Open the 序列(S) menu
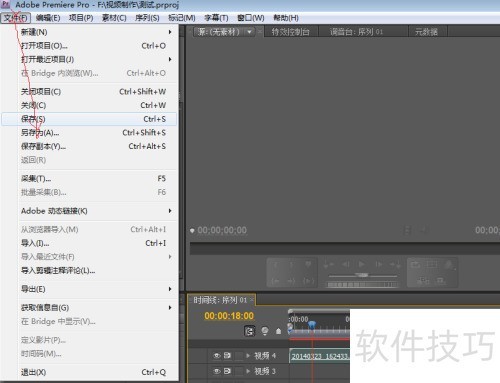This screenshot has width=500, height=383. point(147,18)
